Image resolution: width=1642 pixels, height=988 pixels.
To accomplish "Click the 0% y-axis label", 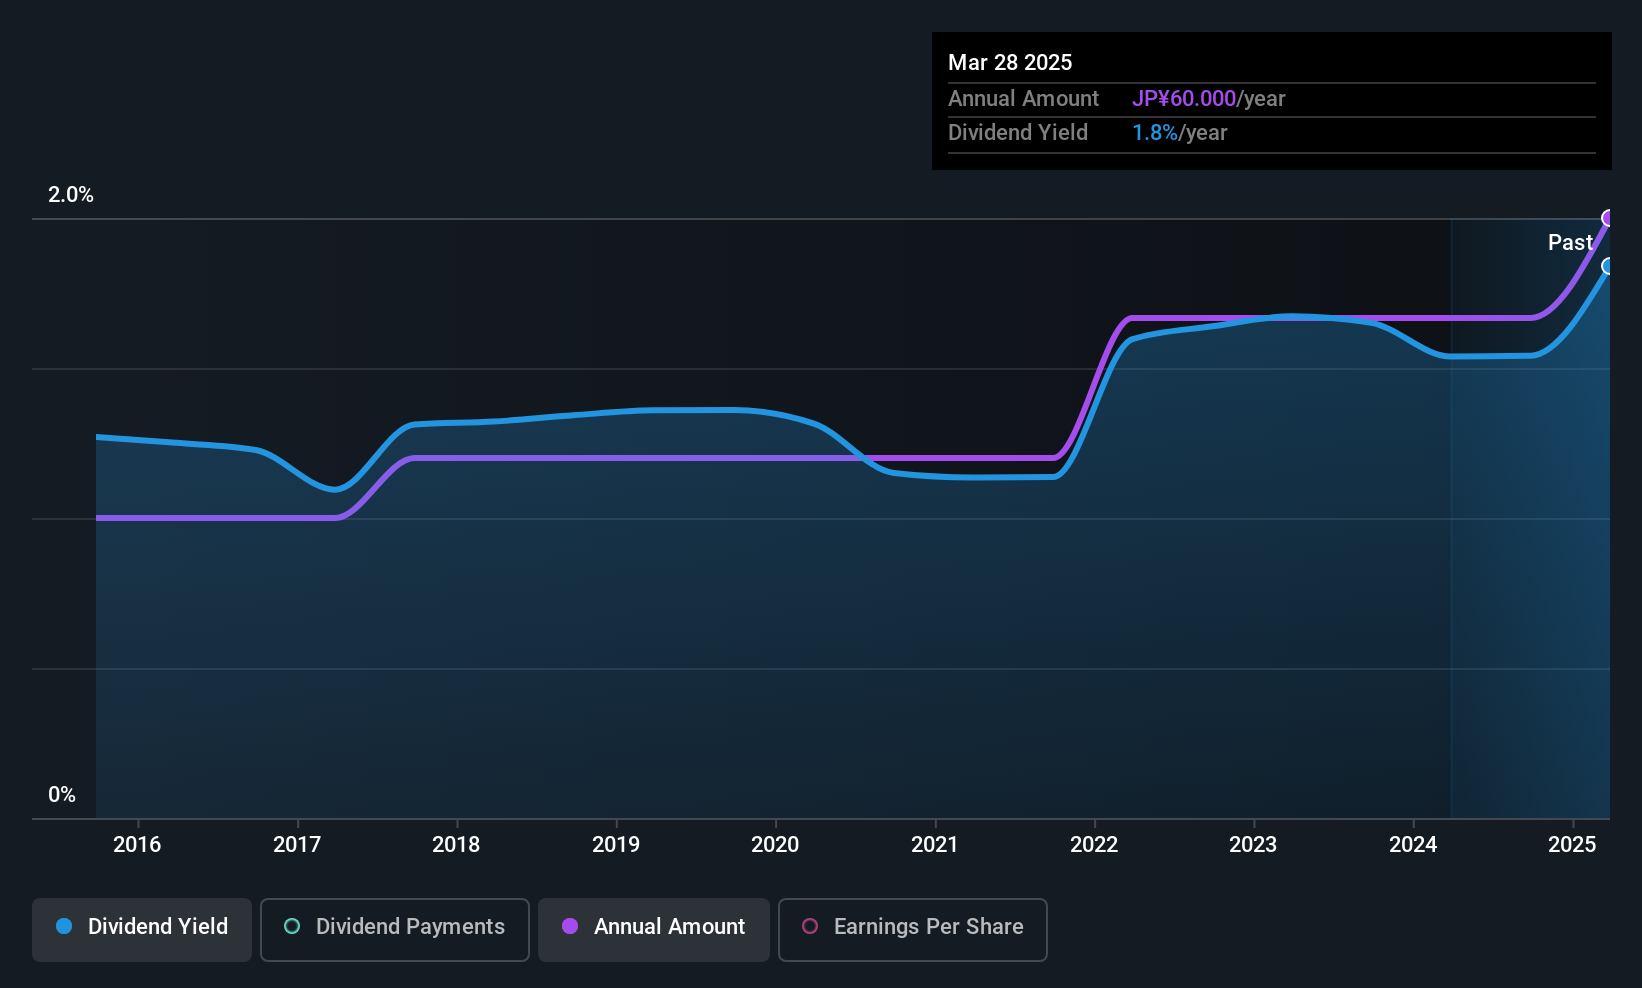I will [62, 795].
